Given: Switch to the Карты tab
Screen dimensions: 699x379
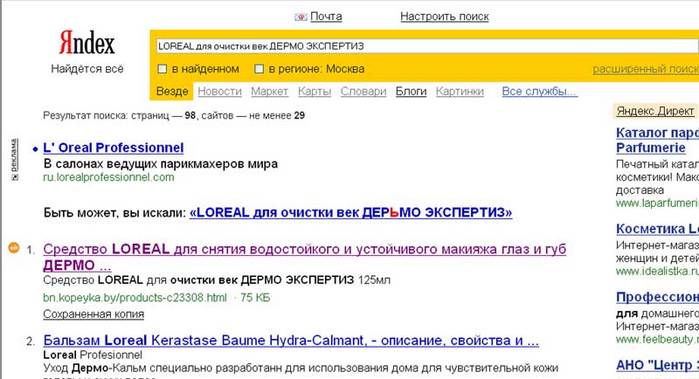Looking at the screenshot, I should click(314, 91).
